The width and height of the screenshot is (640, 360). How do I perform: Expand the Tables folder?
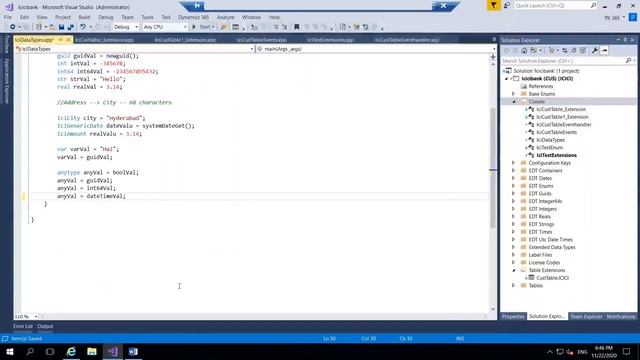tap(513, 286)
